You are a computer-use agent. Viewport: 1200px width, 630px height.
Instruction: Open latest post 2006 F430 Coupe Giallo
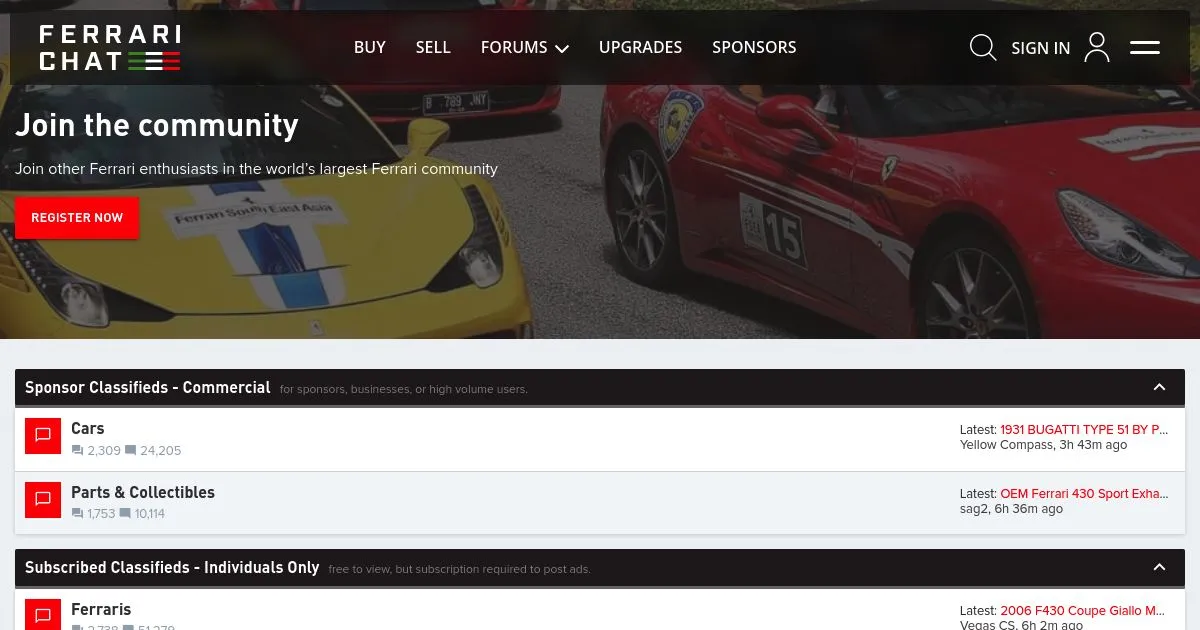(x=1083, y=611)
